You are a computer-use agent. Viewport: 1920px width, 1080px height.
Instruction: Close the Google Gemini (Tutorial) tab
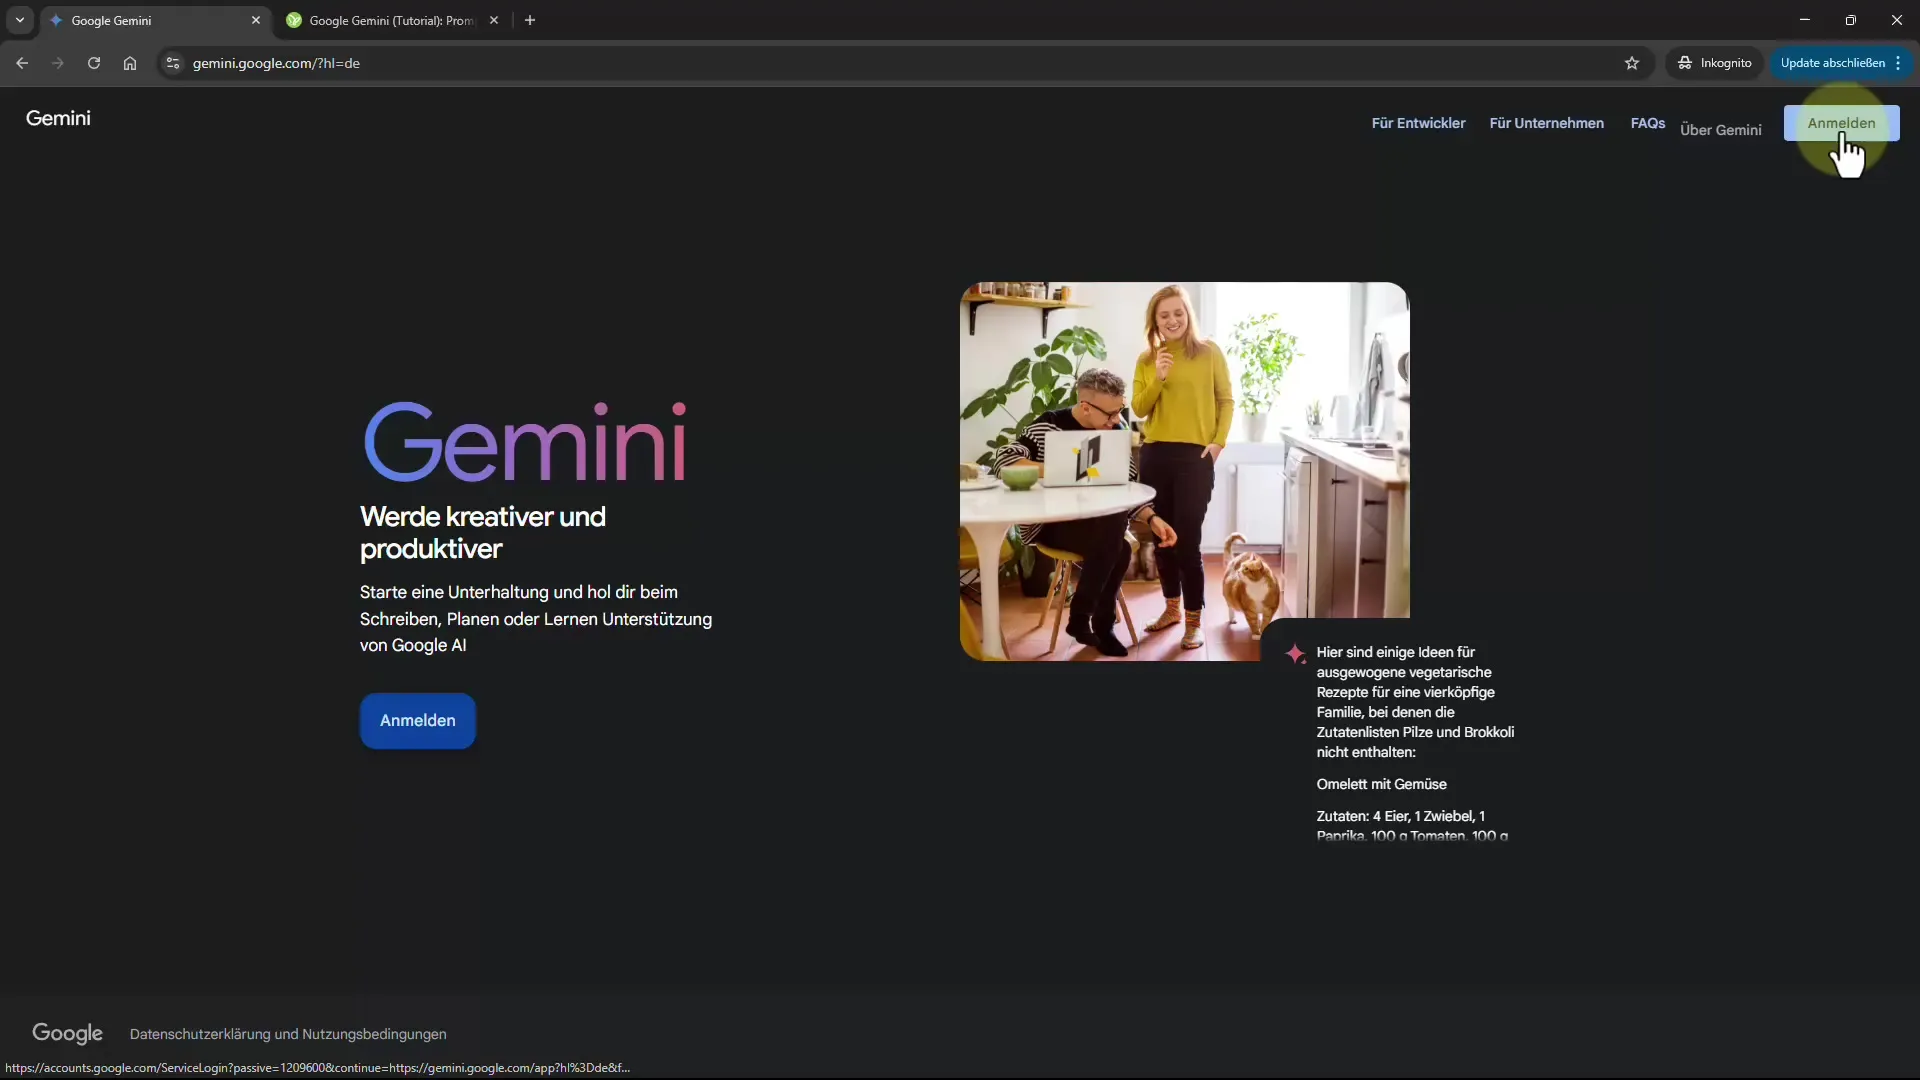click(494, 20)
